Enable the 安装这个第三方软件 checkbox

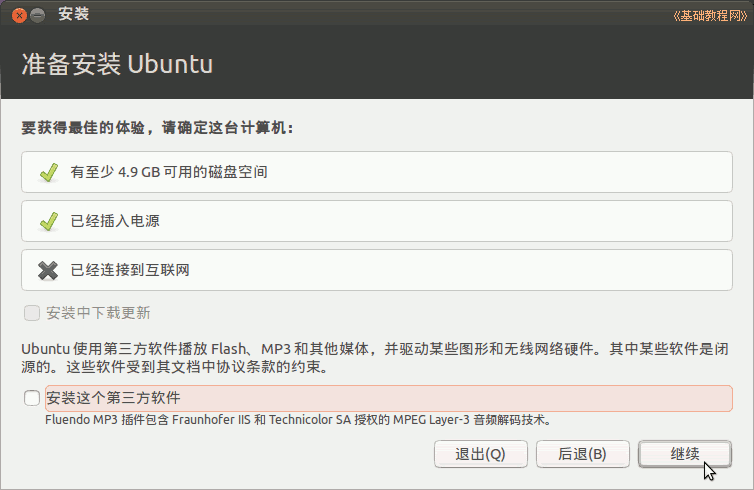32,398
